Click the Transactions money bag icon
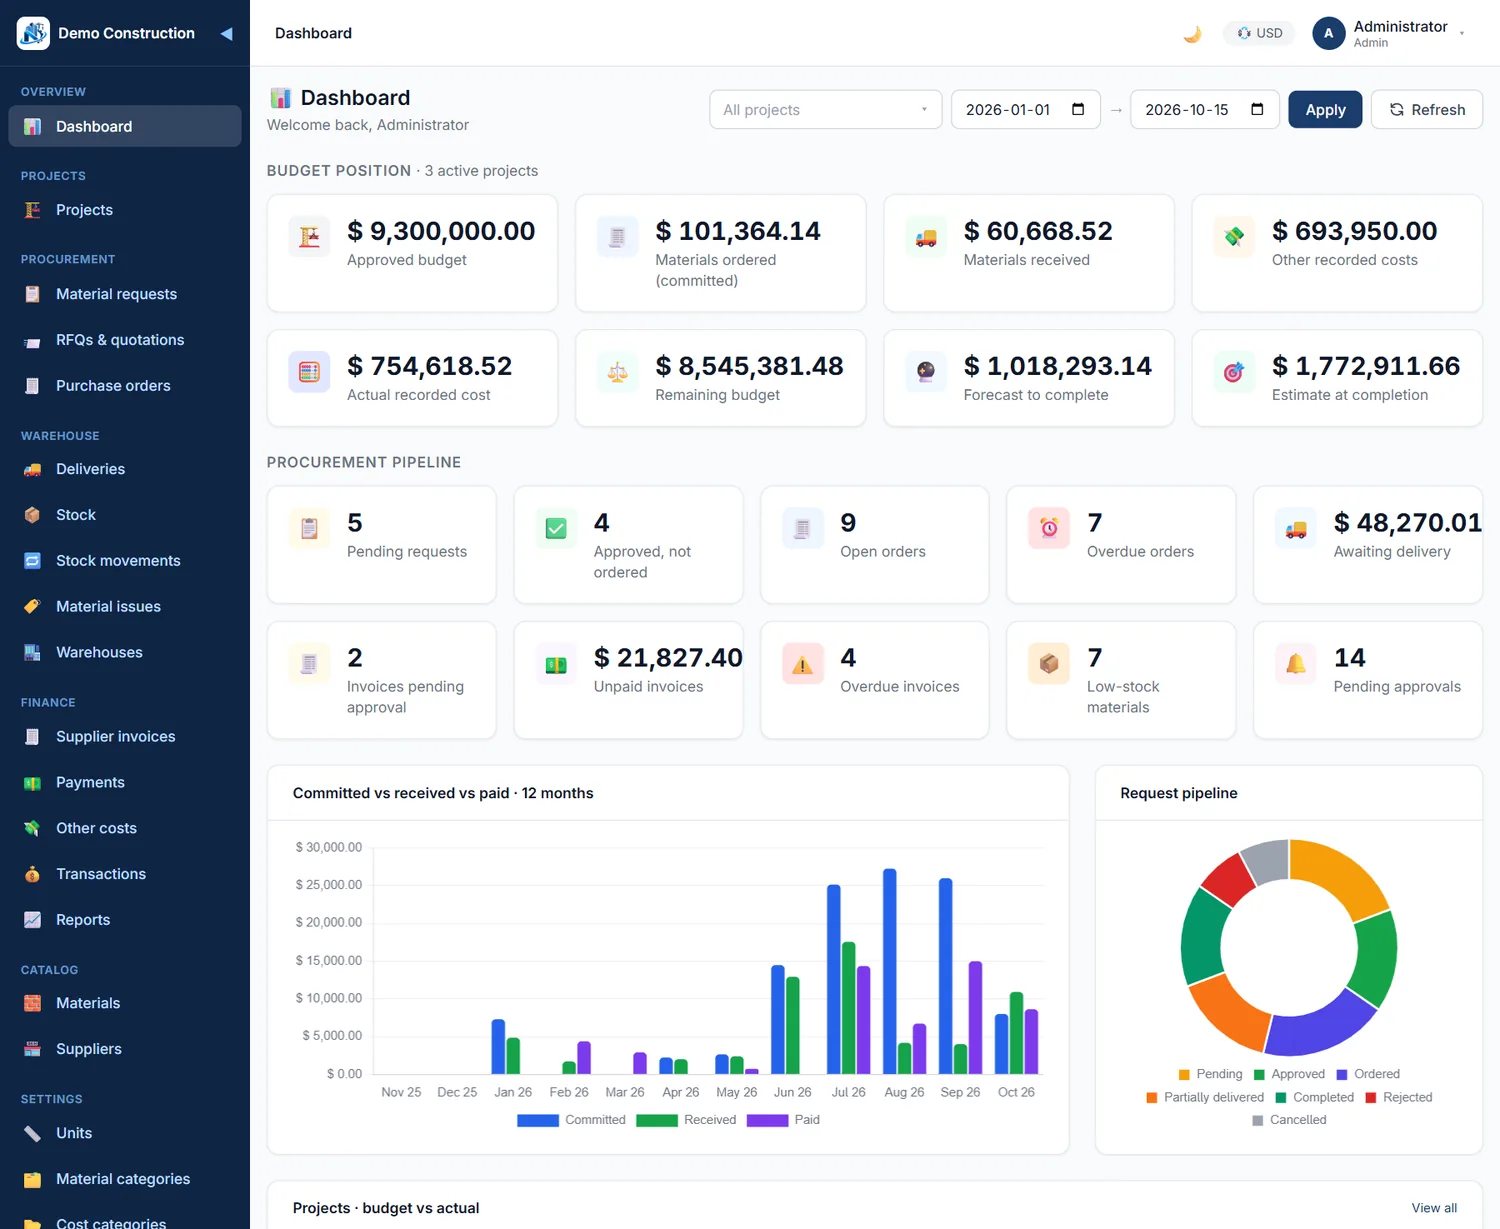This screenshot has height=1229, width=1500. tap(33, 874)
